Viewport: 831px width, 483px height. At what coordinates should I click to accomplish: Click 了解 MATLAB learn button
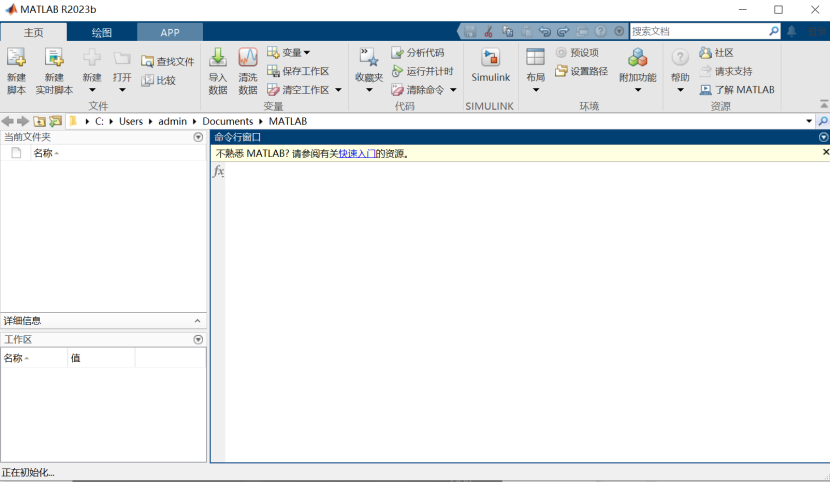coord(737,90)
